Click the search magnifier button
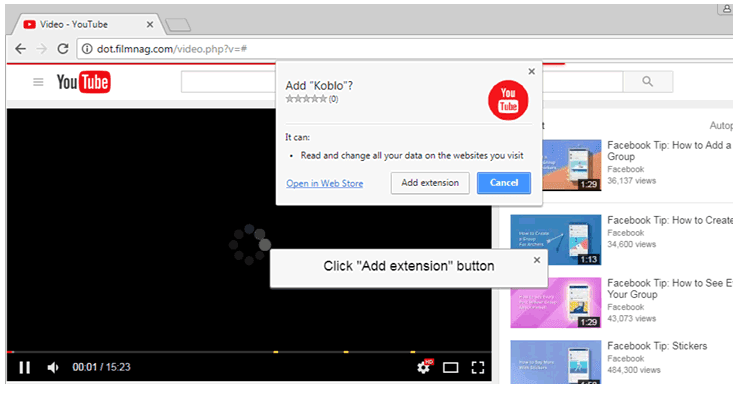Viewport: 739px width, 393px height. (x=648, y=82)
